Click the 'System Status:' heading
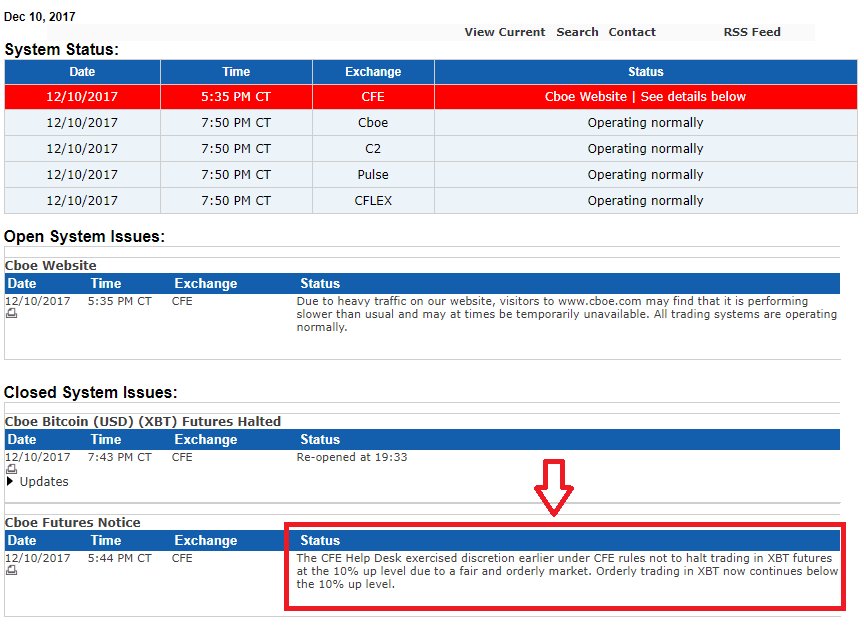 pyautogui.click(x=62, y=50)
